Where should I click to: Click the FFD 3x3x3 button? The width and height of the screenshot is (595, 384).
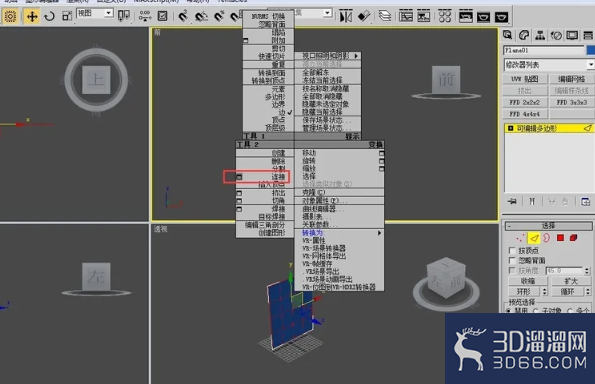(x=572, y=102)
